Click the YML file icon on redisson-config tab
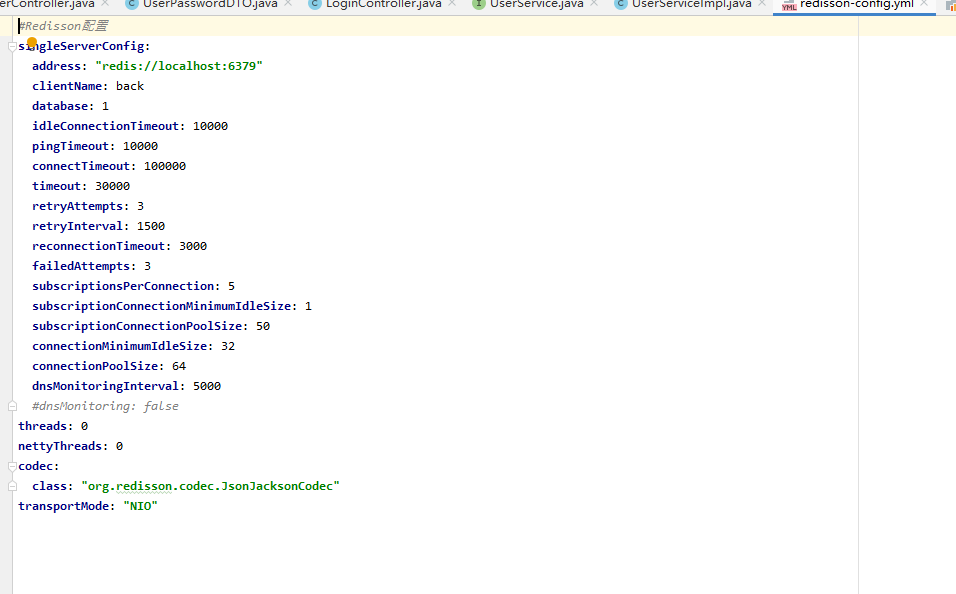 click(x=789, y=5)
